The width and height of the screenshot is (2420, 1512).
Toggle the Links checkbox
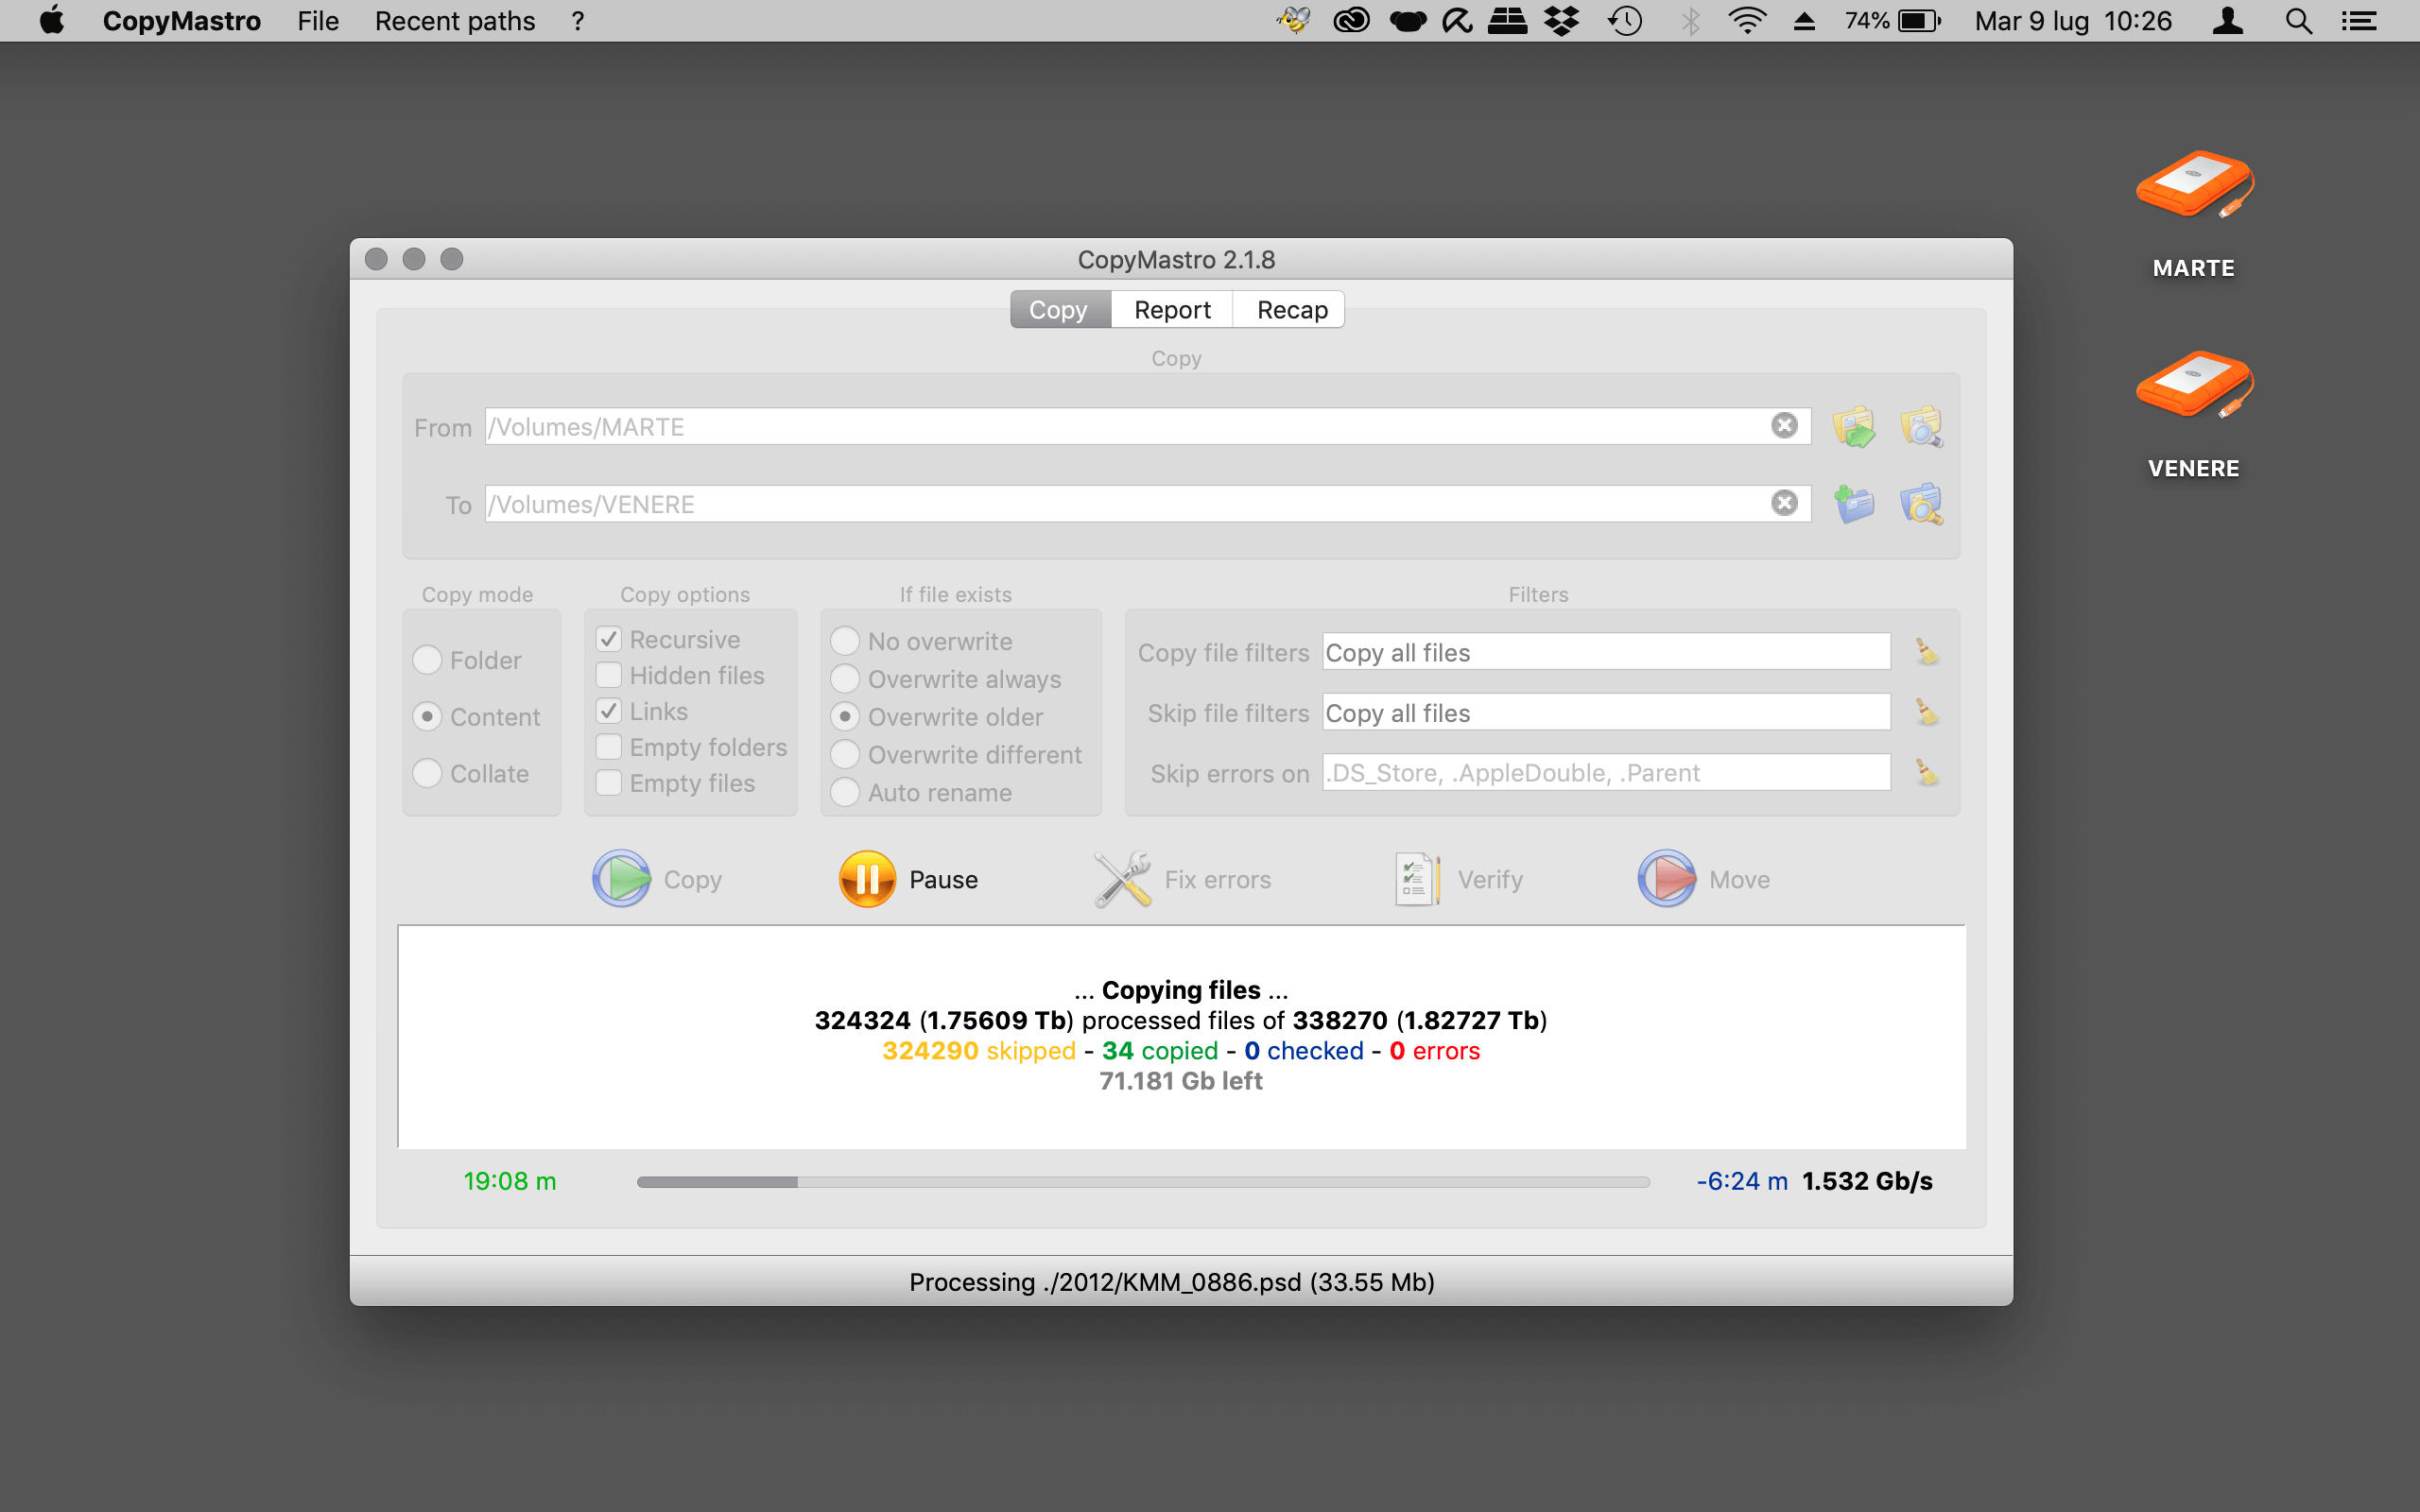point(609,711)
